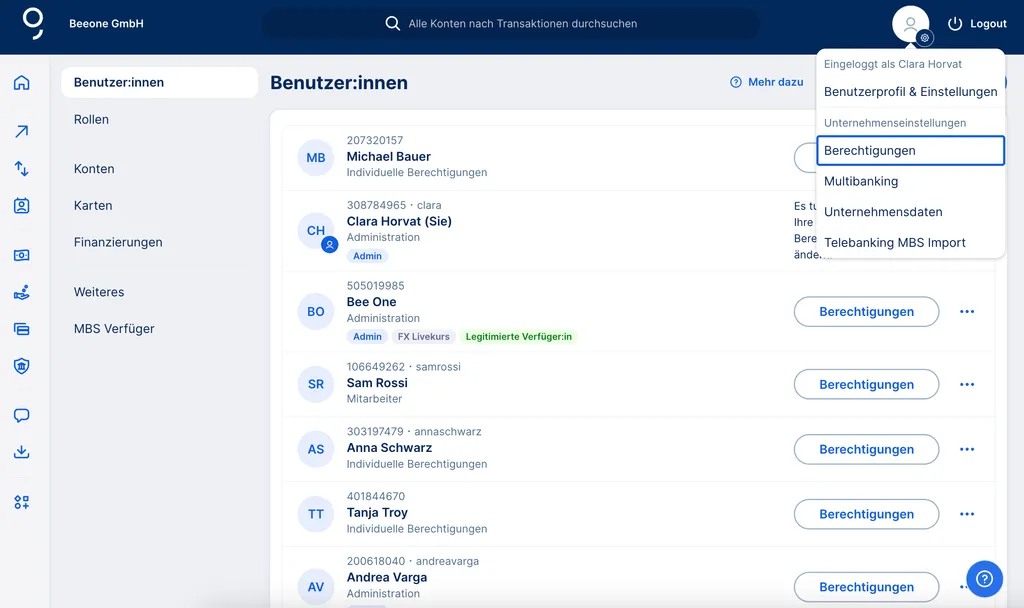
Task: Click the download icon in sidebar
Action: [21, 452]
